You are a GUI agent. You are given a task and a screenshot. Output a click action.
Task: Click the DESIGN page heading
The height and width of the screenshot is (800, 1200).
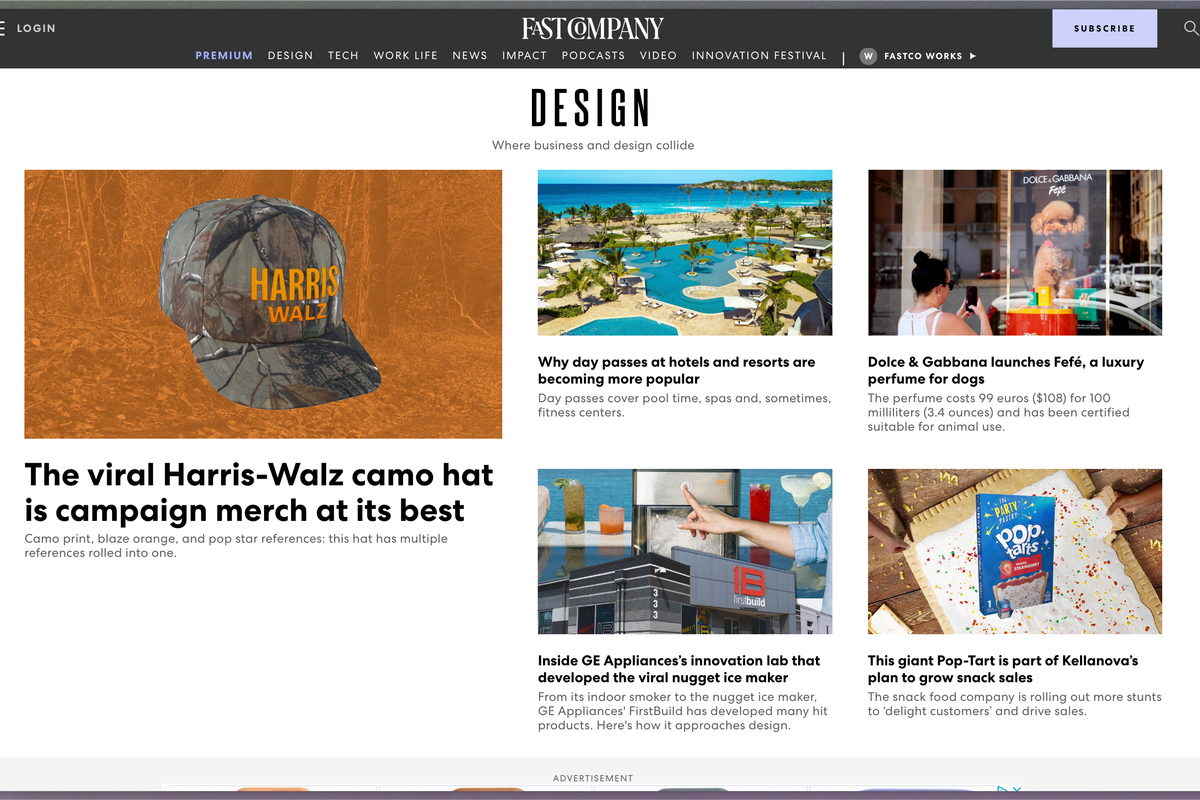click(x=591, y=108)
